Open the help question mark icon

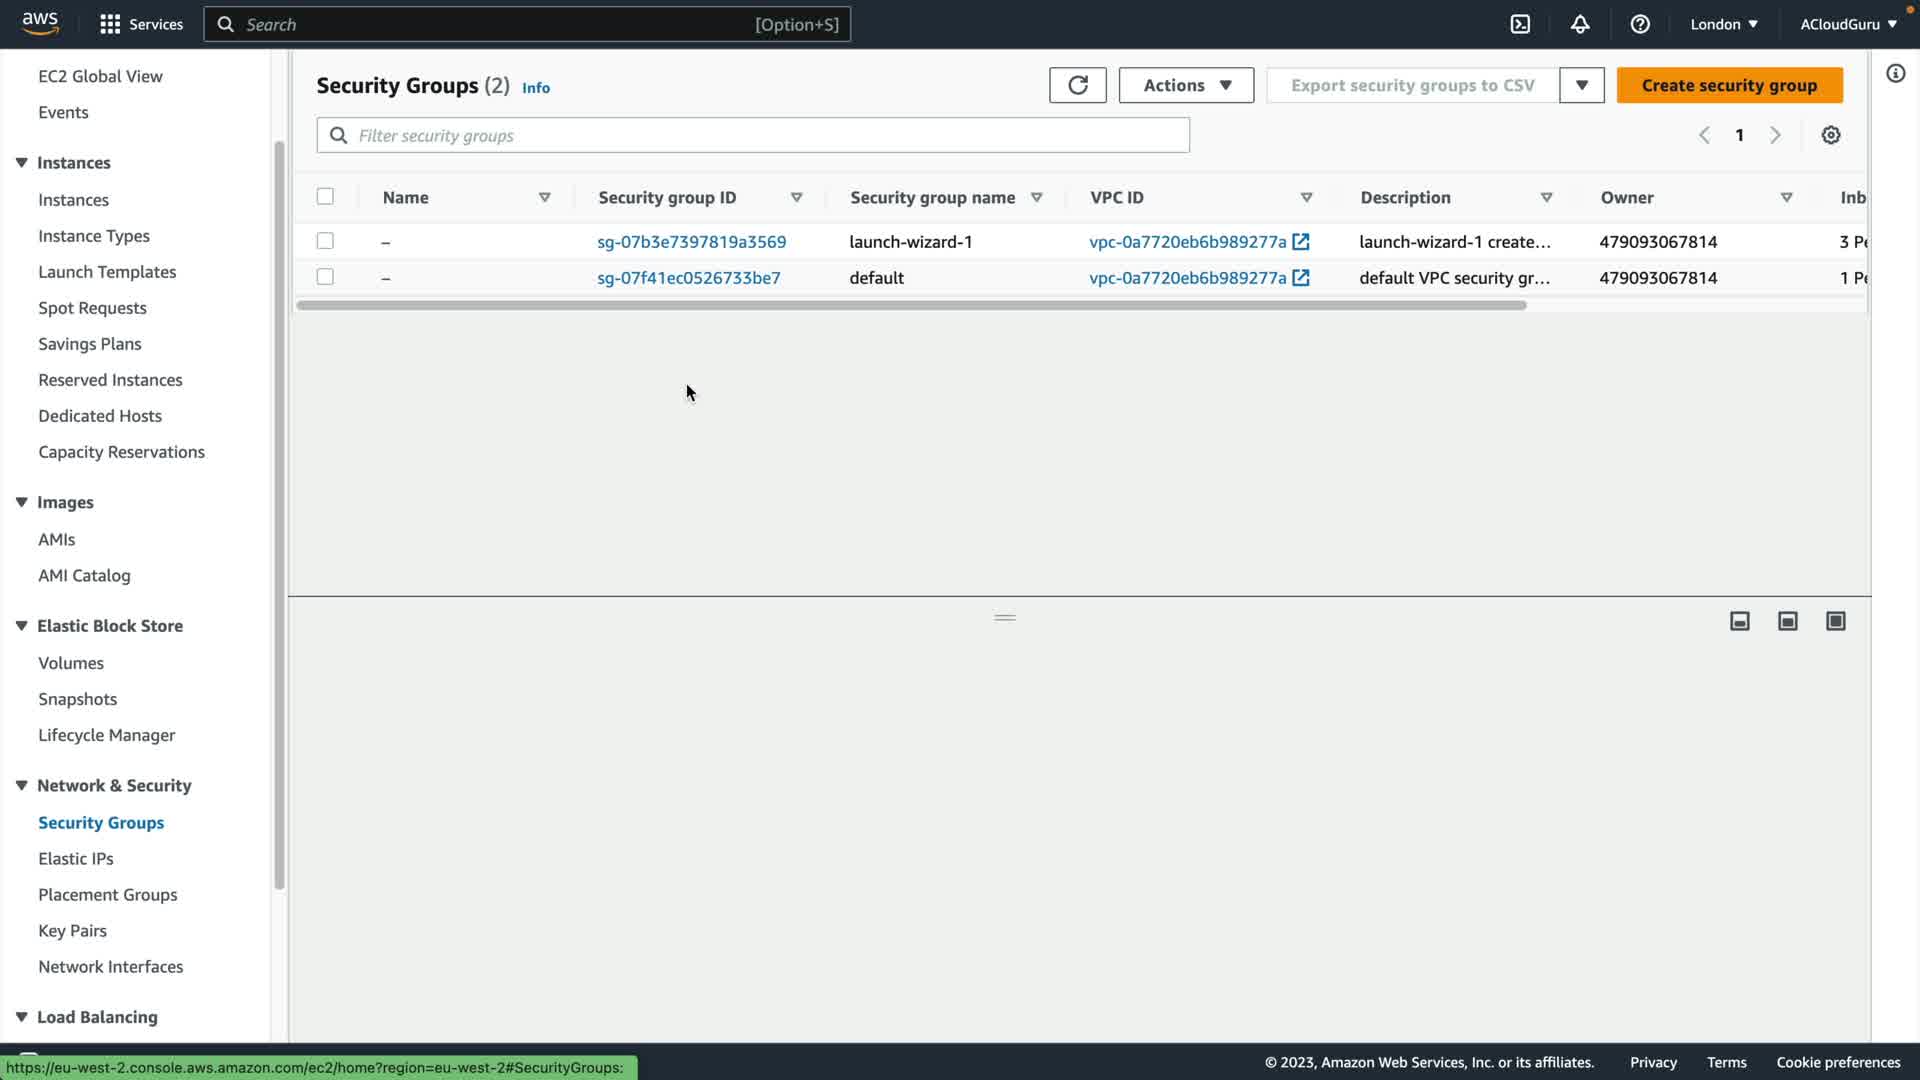point(1640,24)
